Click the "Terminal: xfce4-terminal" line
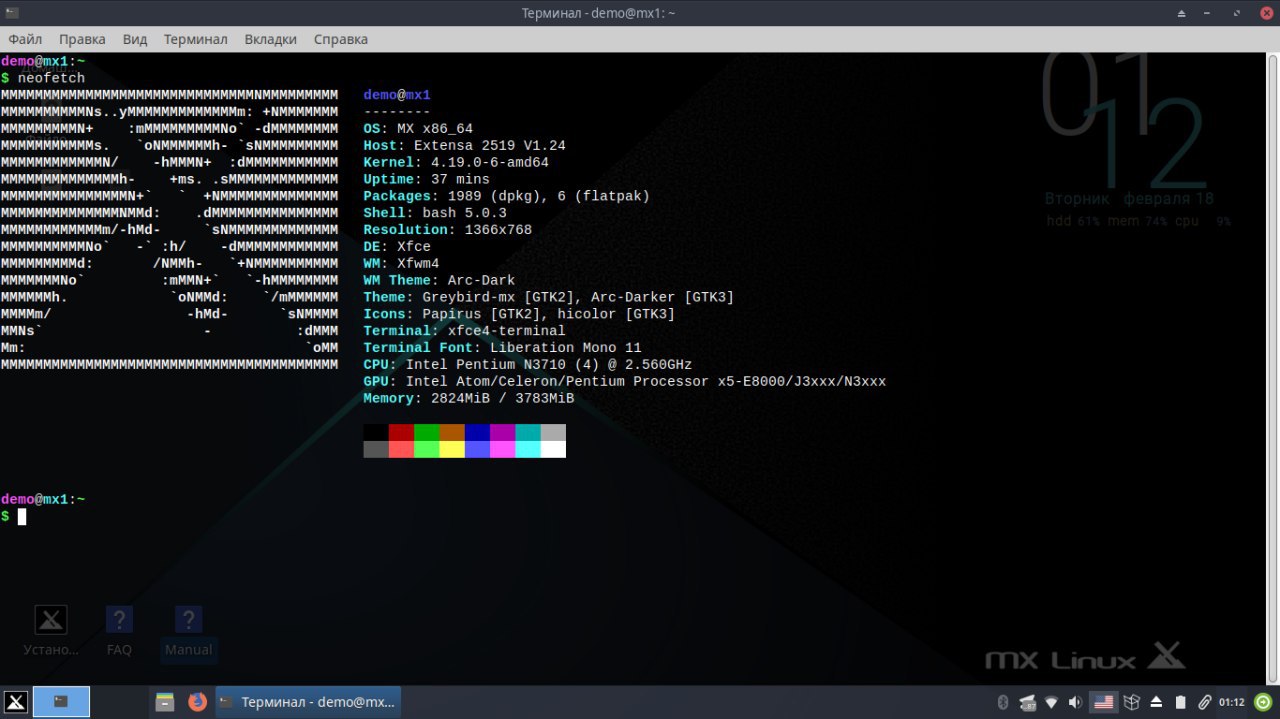The height and width of the screenshot is (719, 1280). click(x=464, y=331)
